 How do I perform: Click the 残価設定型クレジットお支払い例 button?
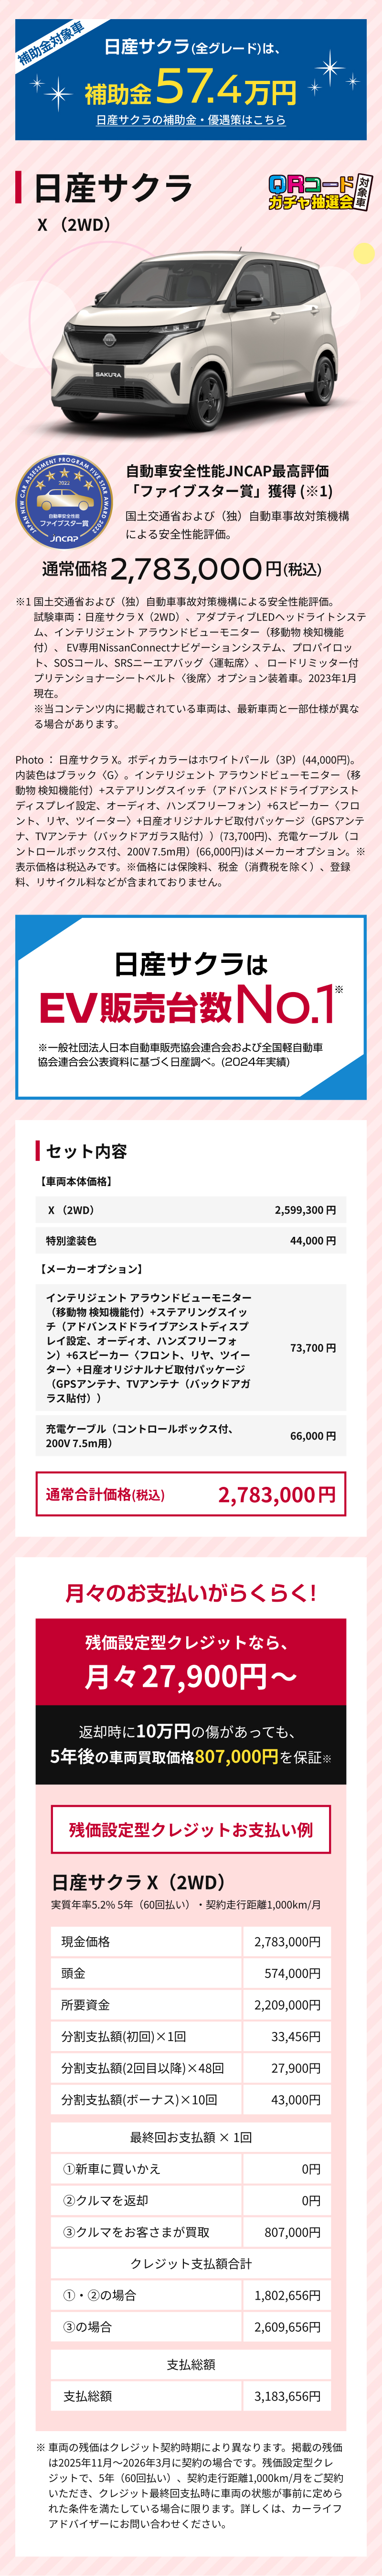click(191, 1829)
